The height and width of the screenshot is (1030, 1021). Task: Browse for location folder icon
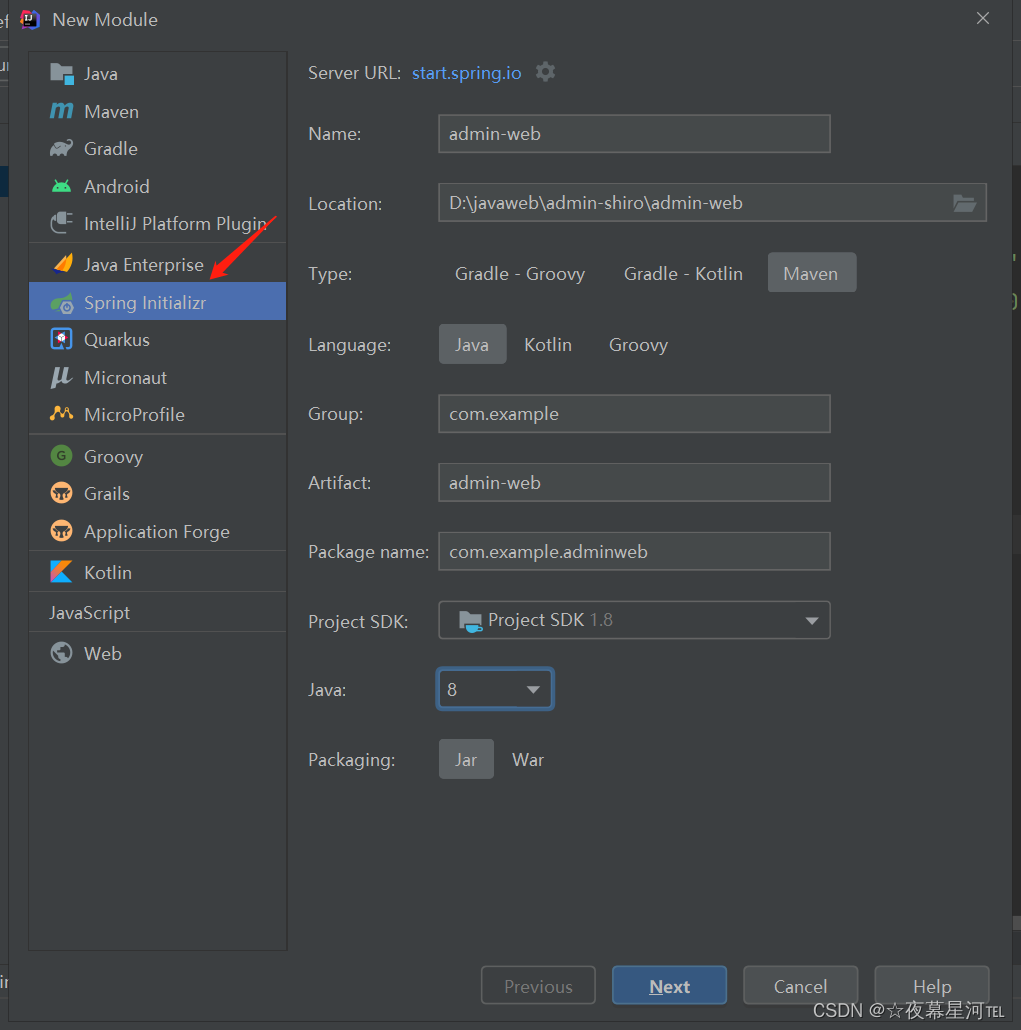964,203
